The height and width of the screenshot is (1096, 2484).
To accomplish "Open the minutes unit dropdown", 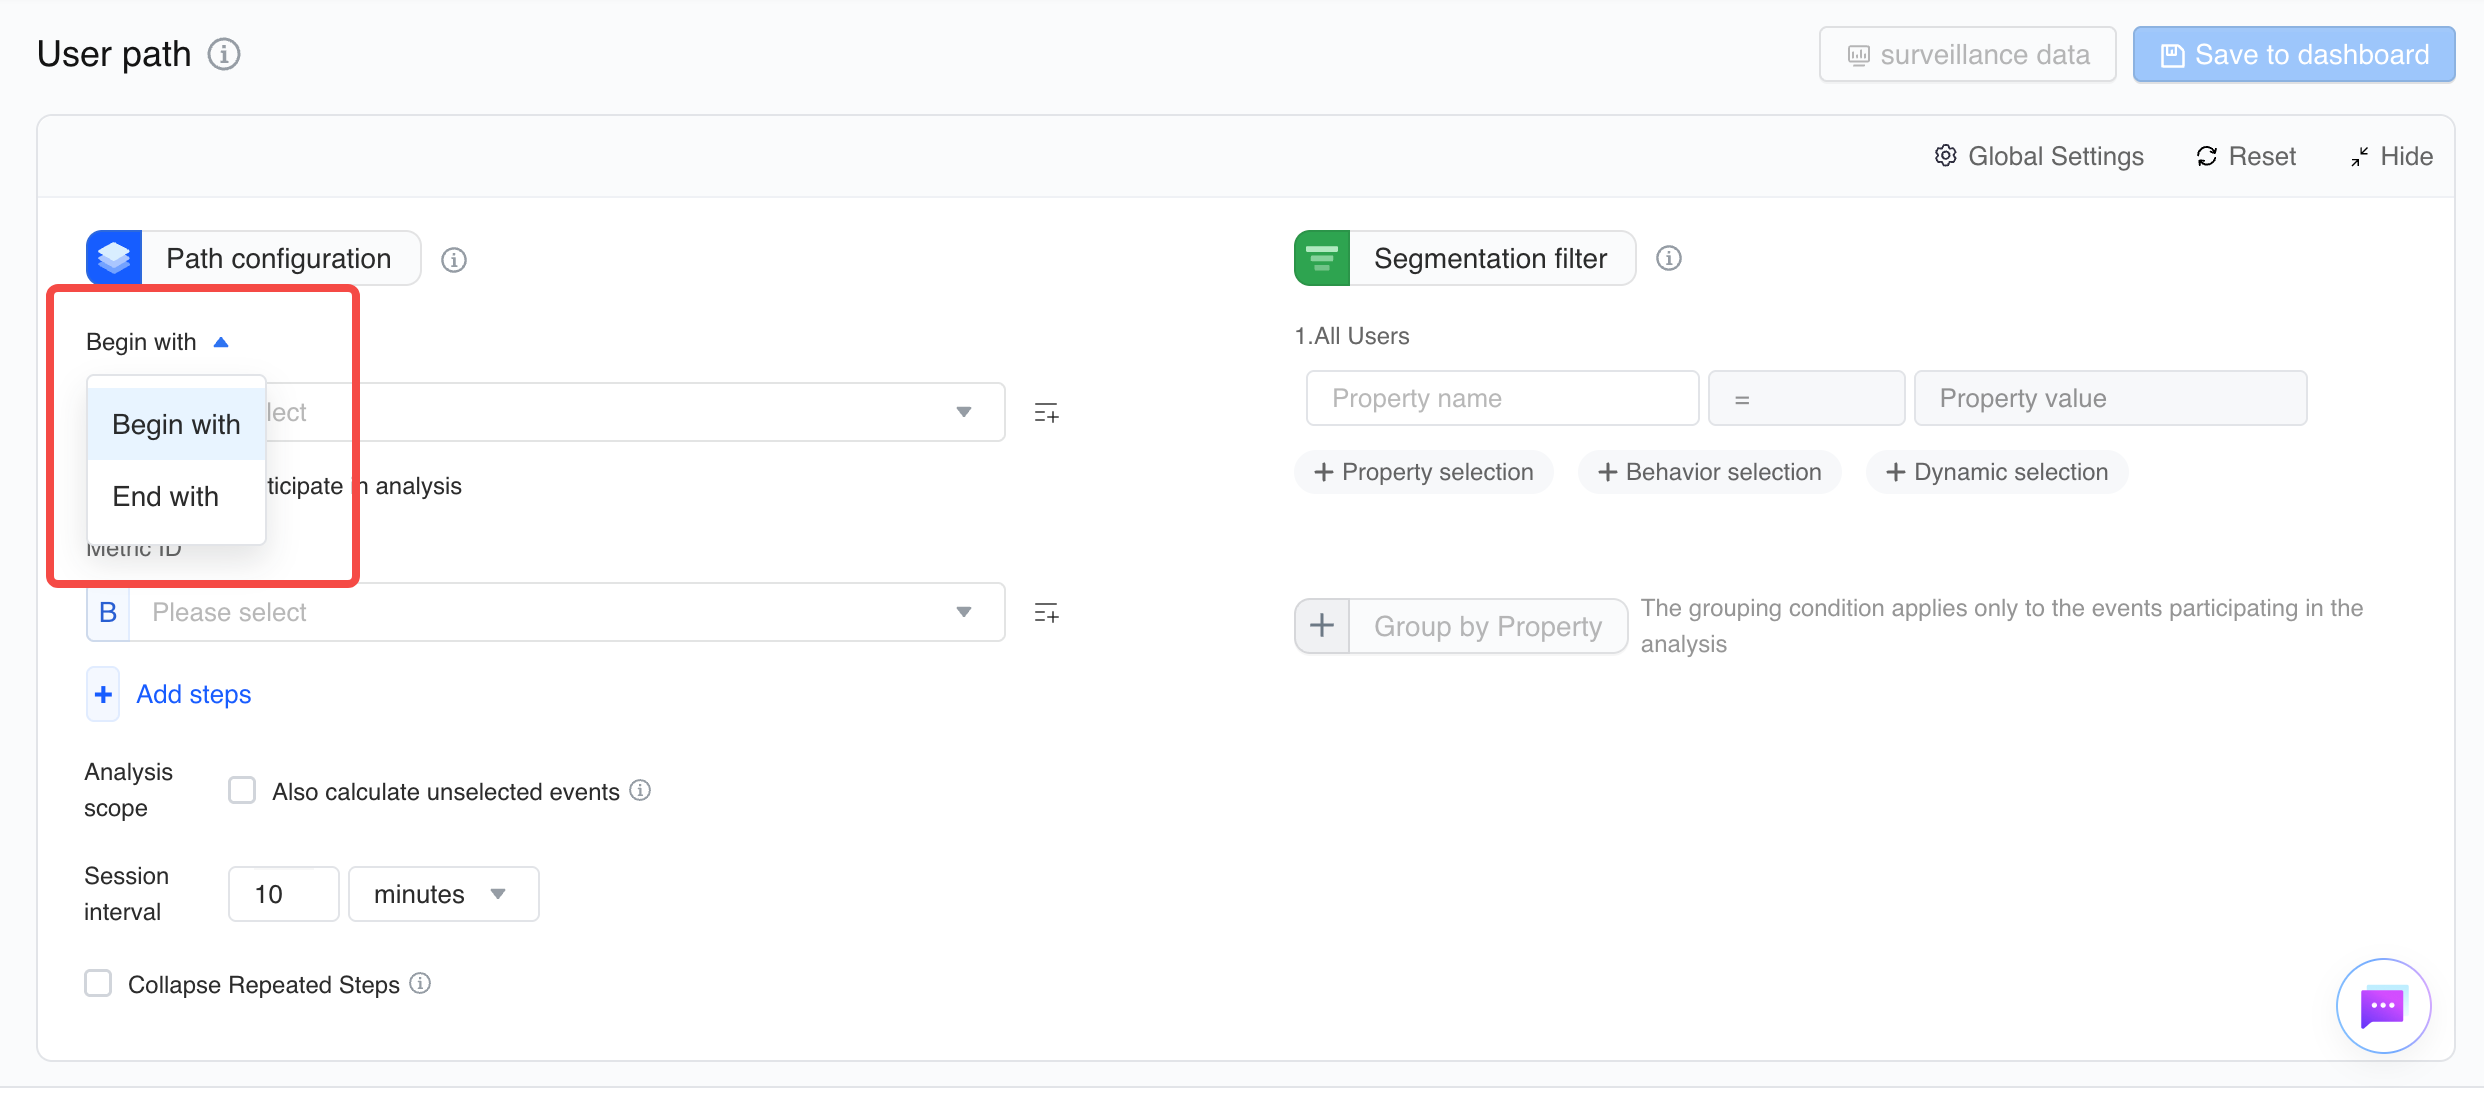I will point(444,894).
